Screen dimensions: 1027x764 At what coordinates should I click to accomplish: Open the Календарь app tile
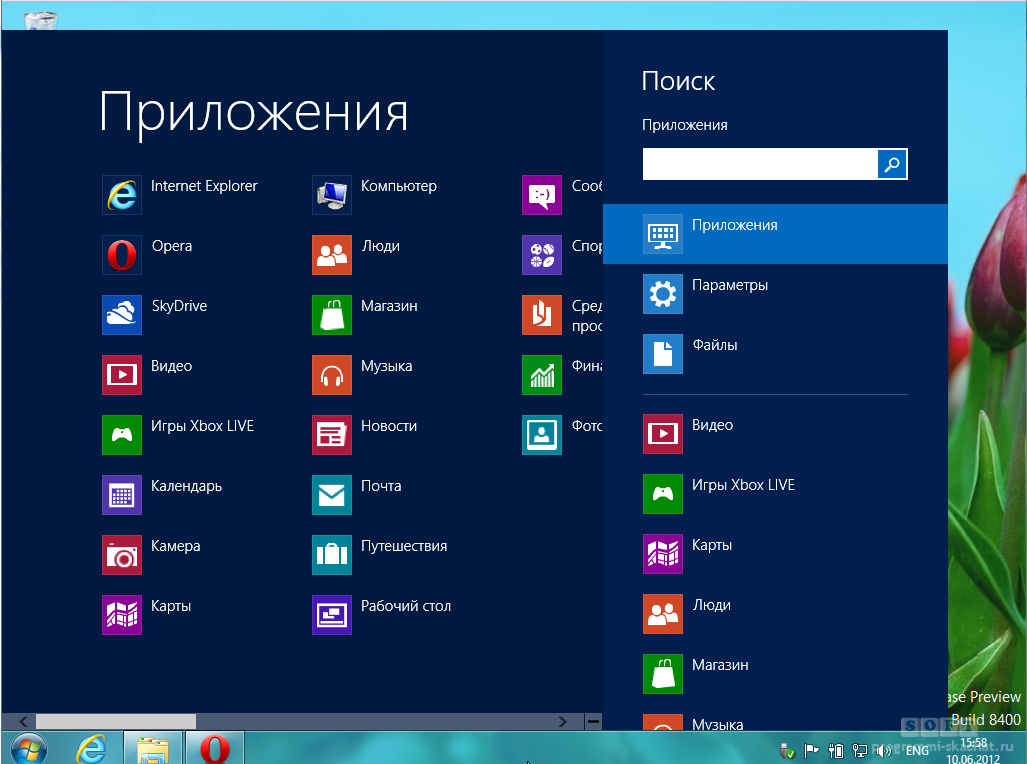tap(122, 495)
